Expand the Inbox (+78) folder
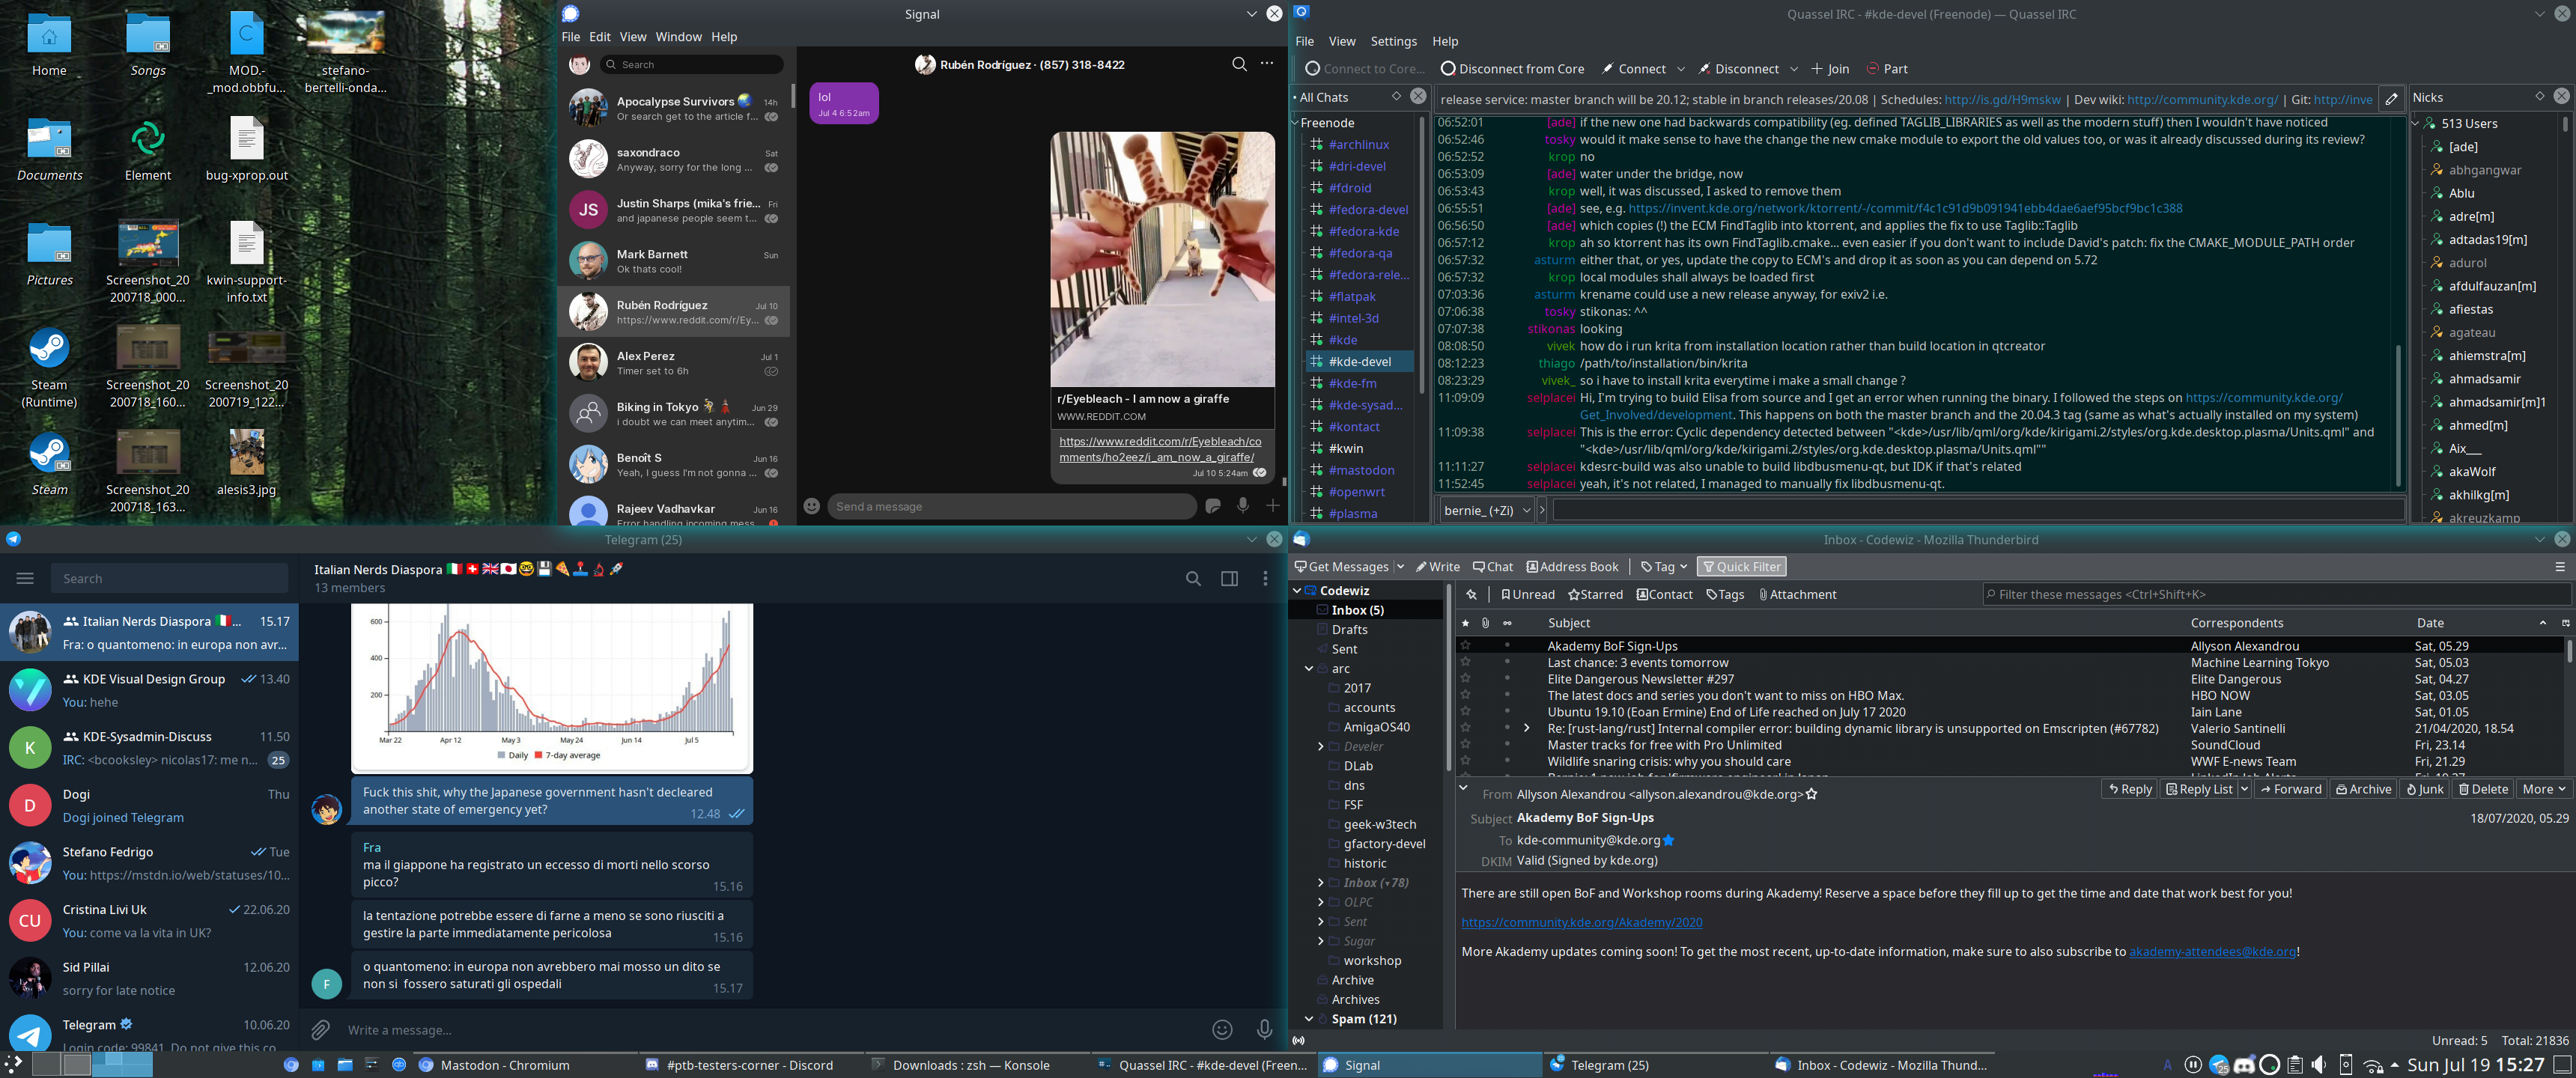 1320,882
